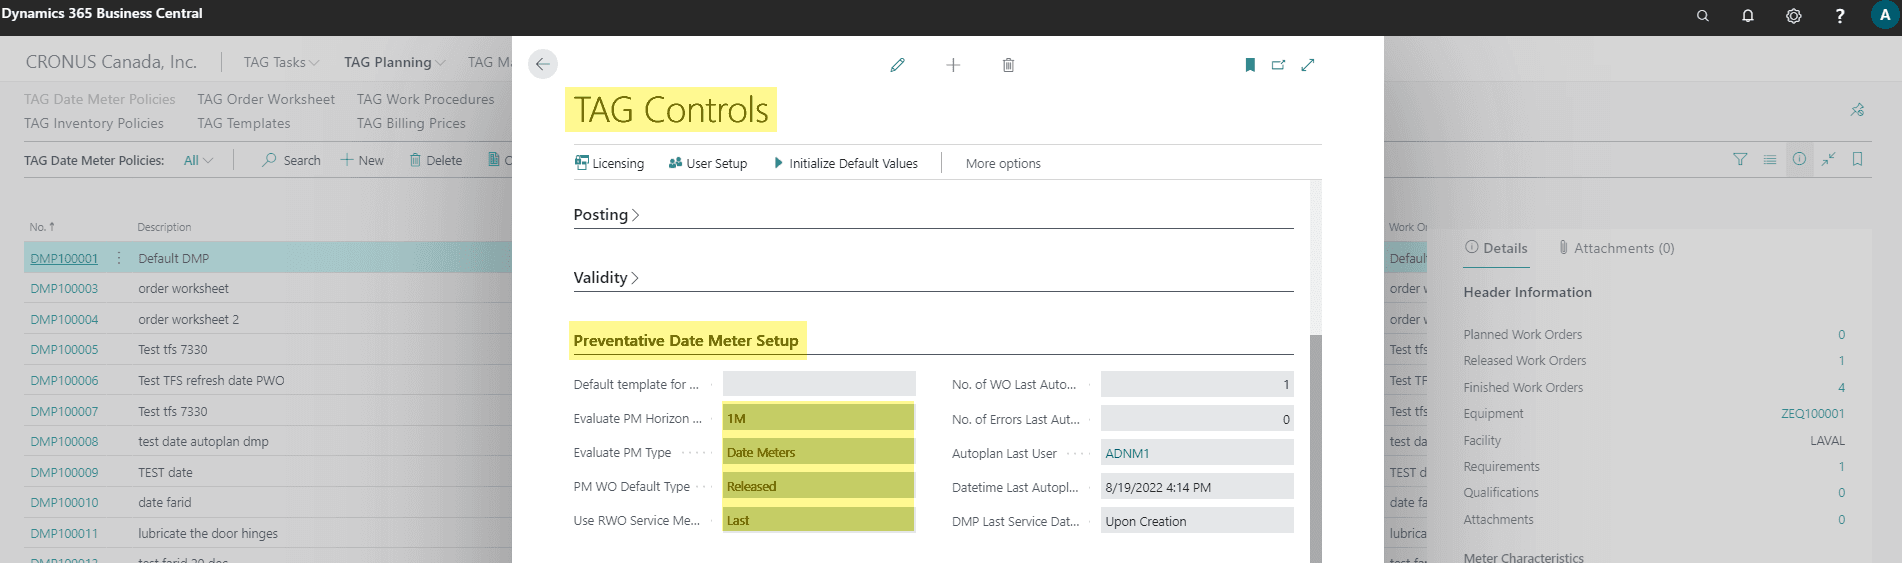Screen dimensions: 1902x563
Task: Expand dialog with diagonal arrows icon
Action: pyautogui.click(x=1307, y=65)
